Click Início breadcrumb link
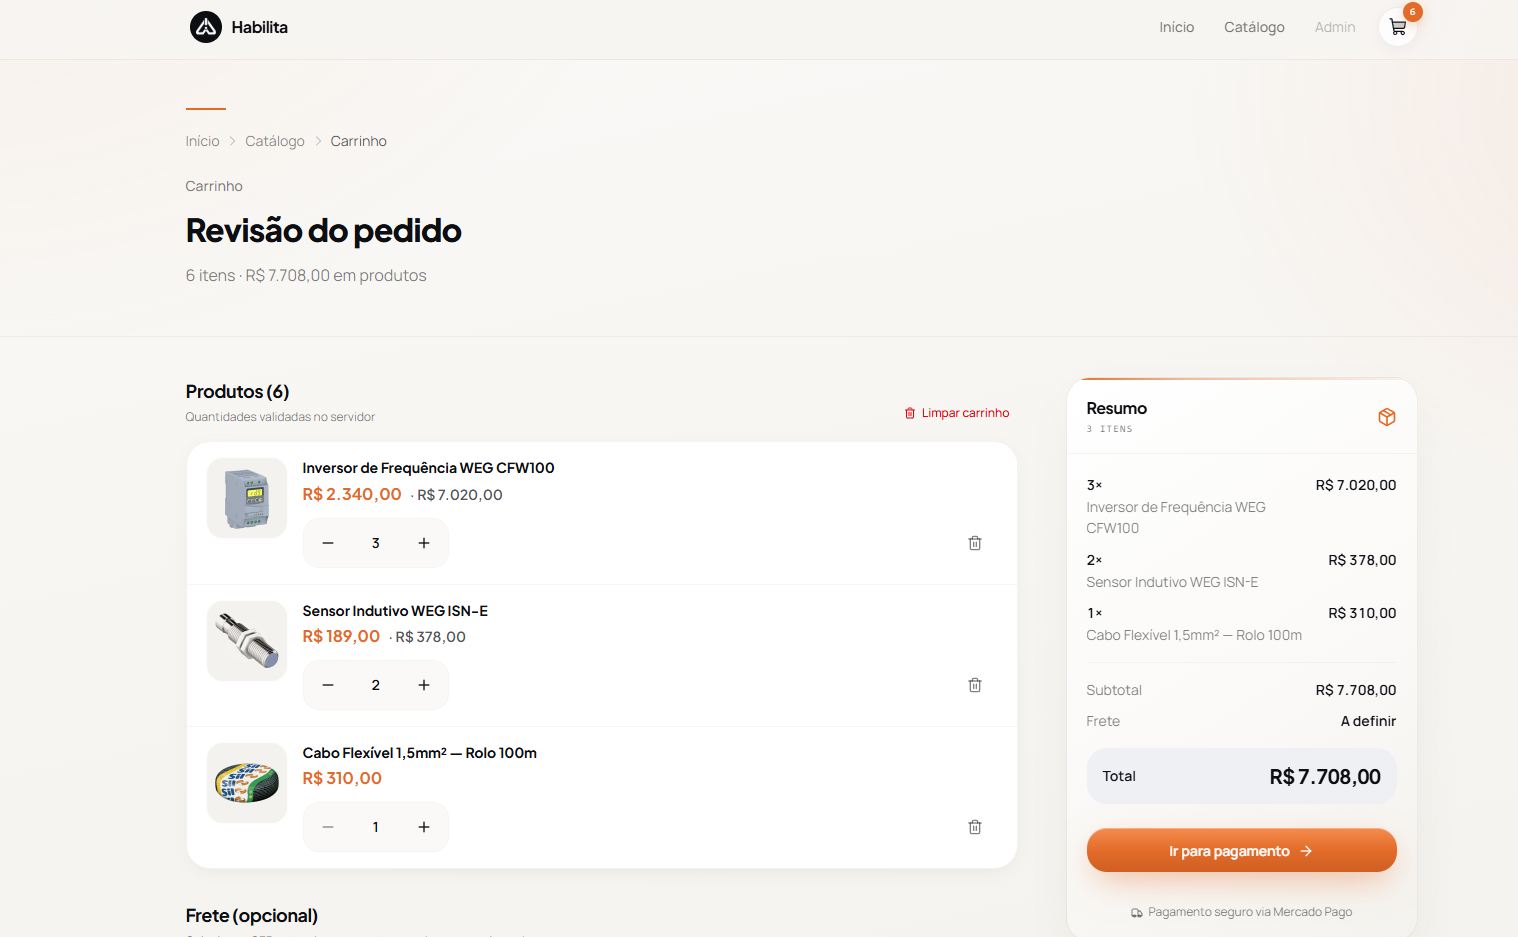The image size is (1518, 937). click(202, 141)
